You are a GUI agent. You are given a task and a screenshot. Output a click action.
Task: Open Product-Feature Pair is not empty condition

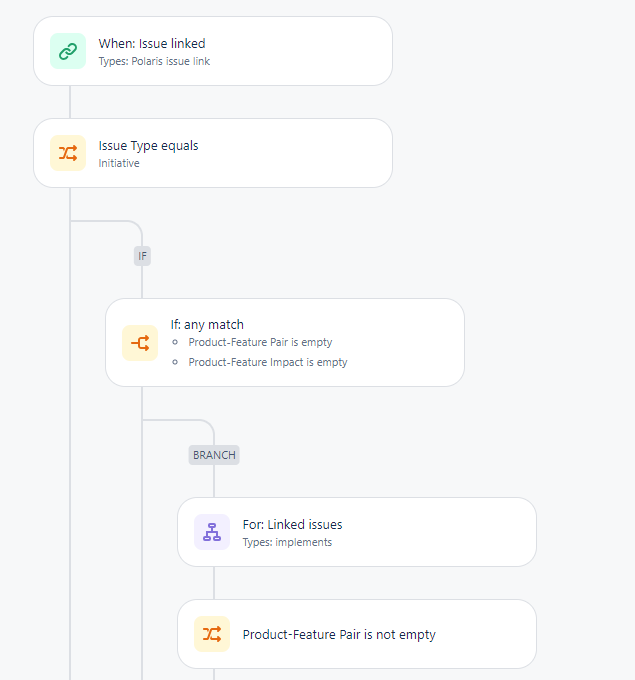click(357, 634)
